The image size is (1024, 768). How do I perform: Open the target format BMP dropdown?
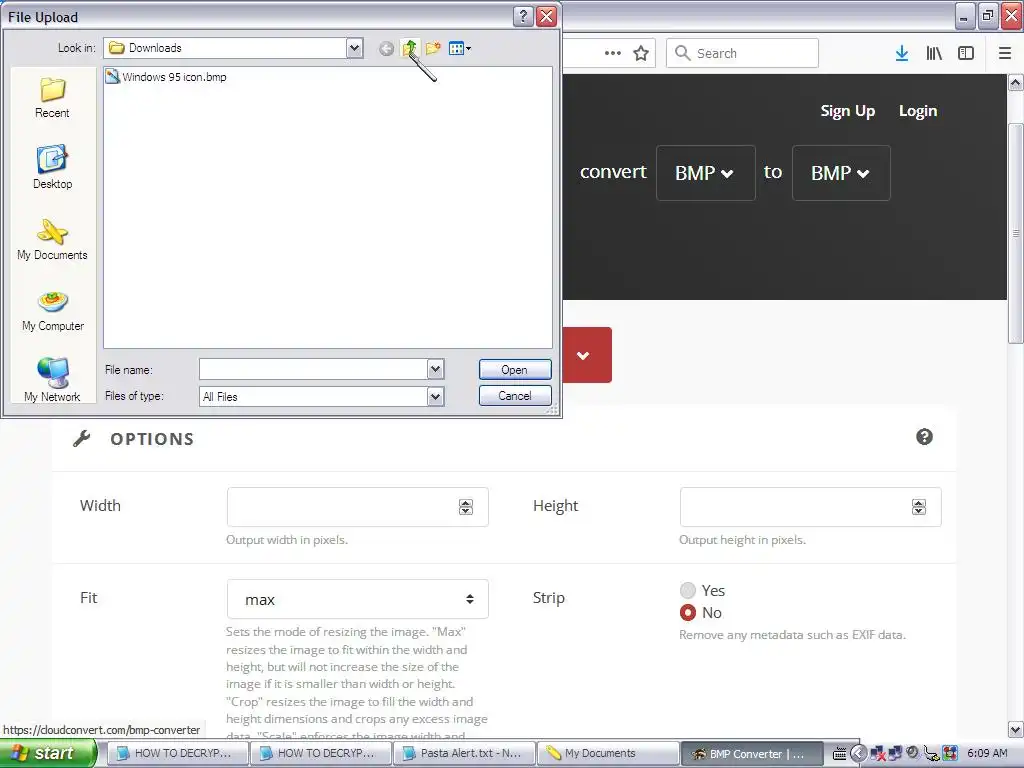[x=841, y=173]
